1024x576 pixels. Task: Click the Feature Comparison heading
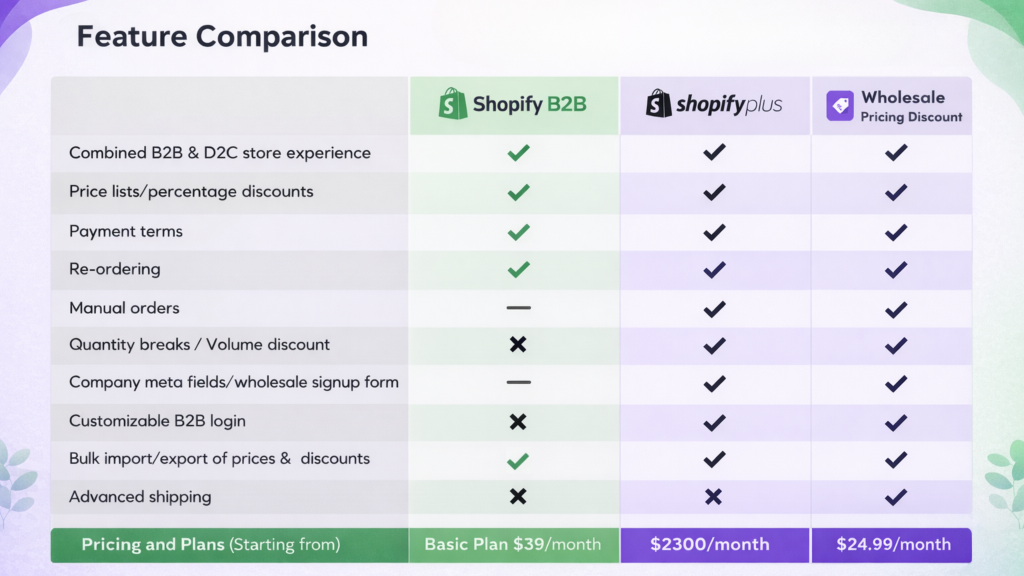(222, 37)
